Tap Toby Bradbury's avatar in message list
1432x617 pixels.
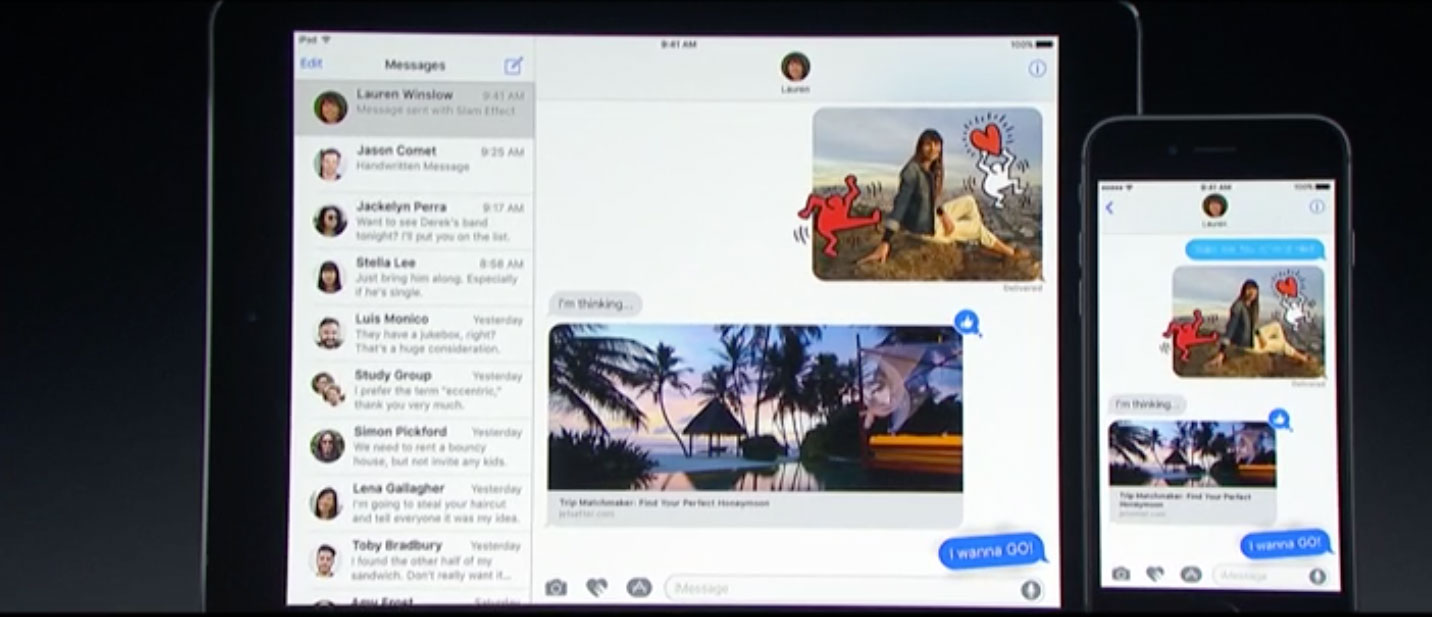click(x=324, y=560)
